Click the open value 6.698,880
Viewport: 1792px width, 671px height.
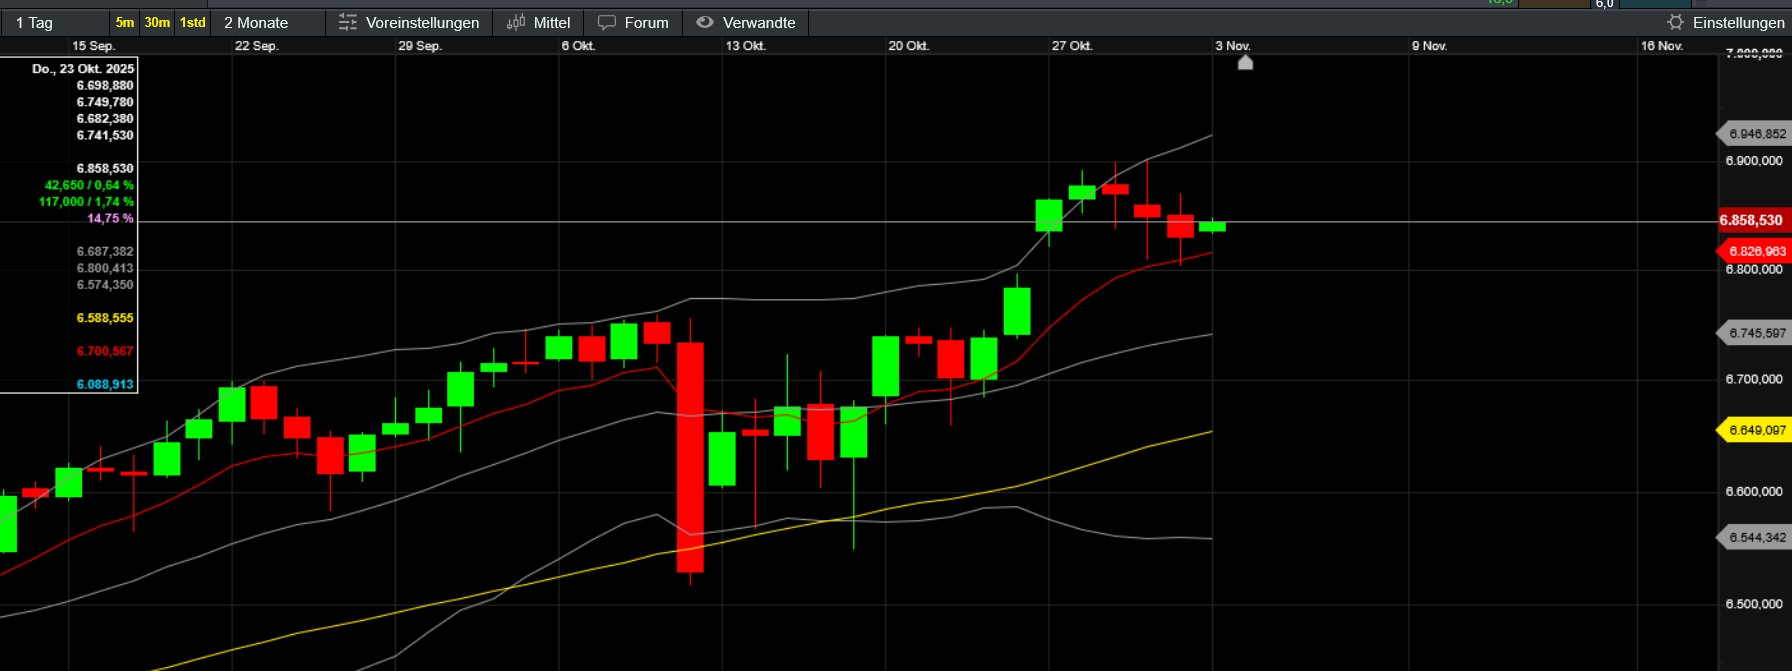[105, 85]
